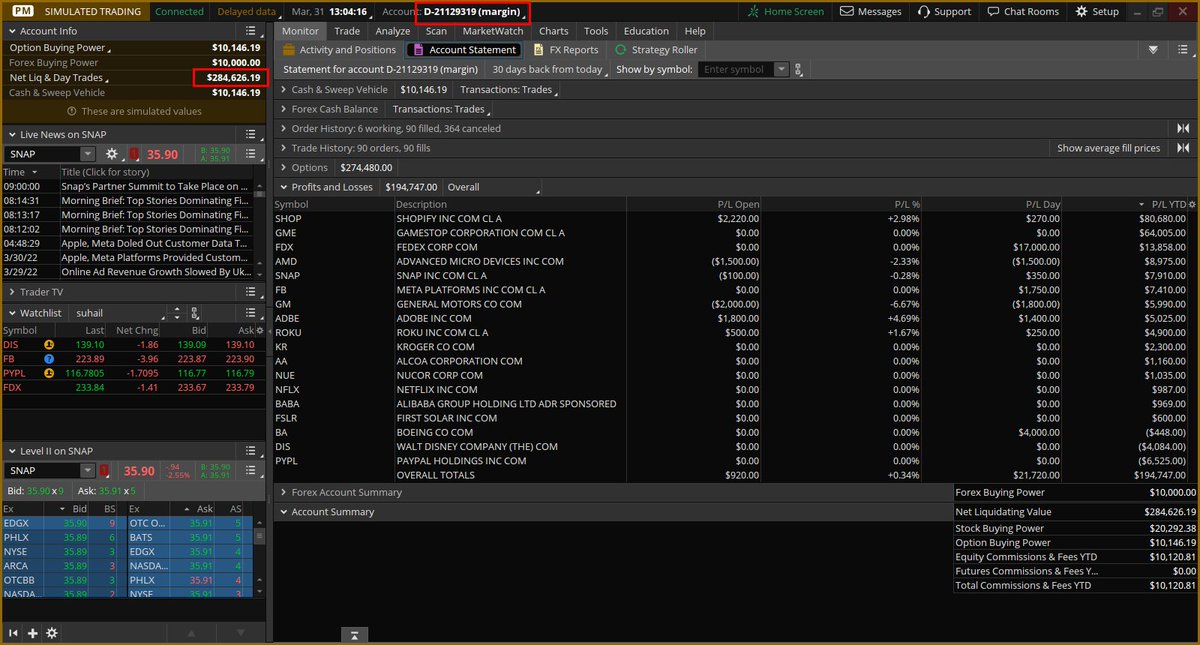Click Watchlist column settings gear
The image size is (1200, 645).
(258, 330)
